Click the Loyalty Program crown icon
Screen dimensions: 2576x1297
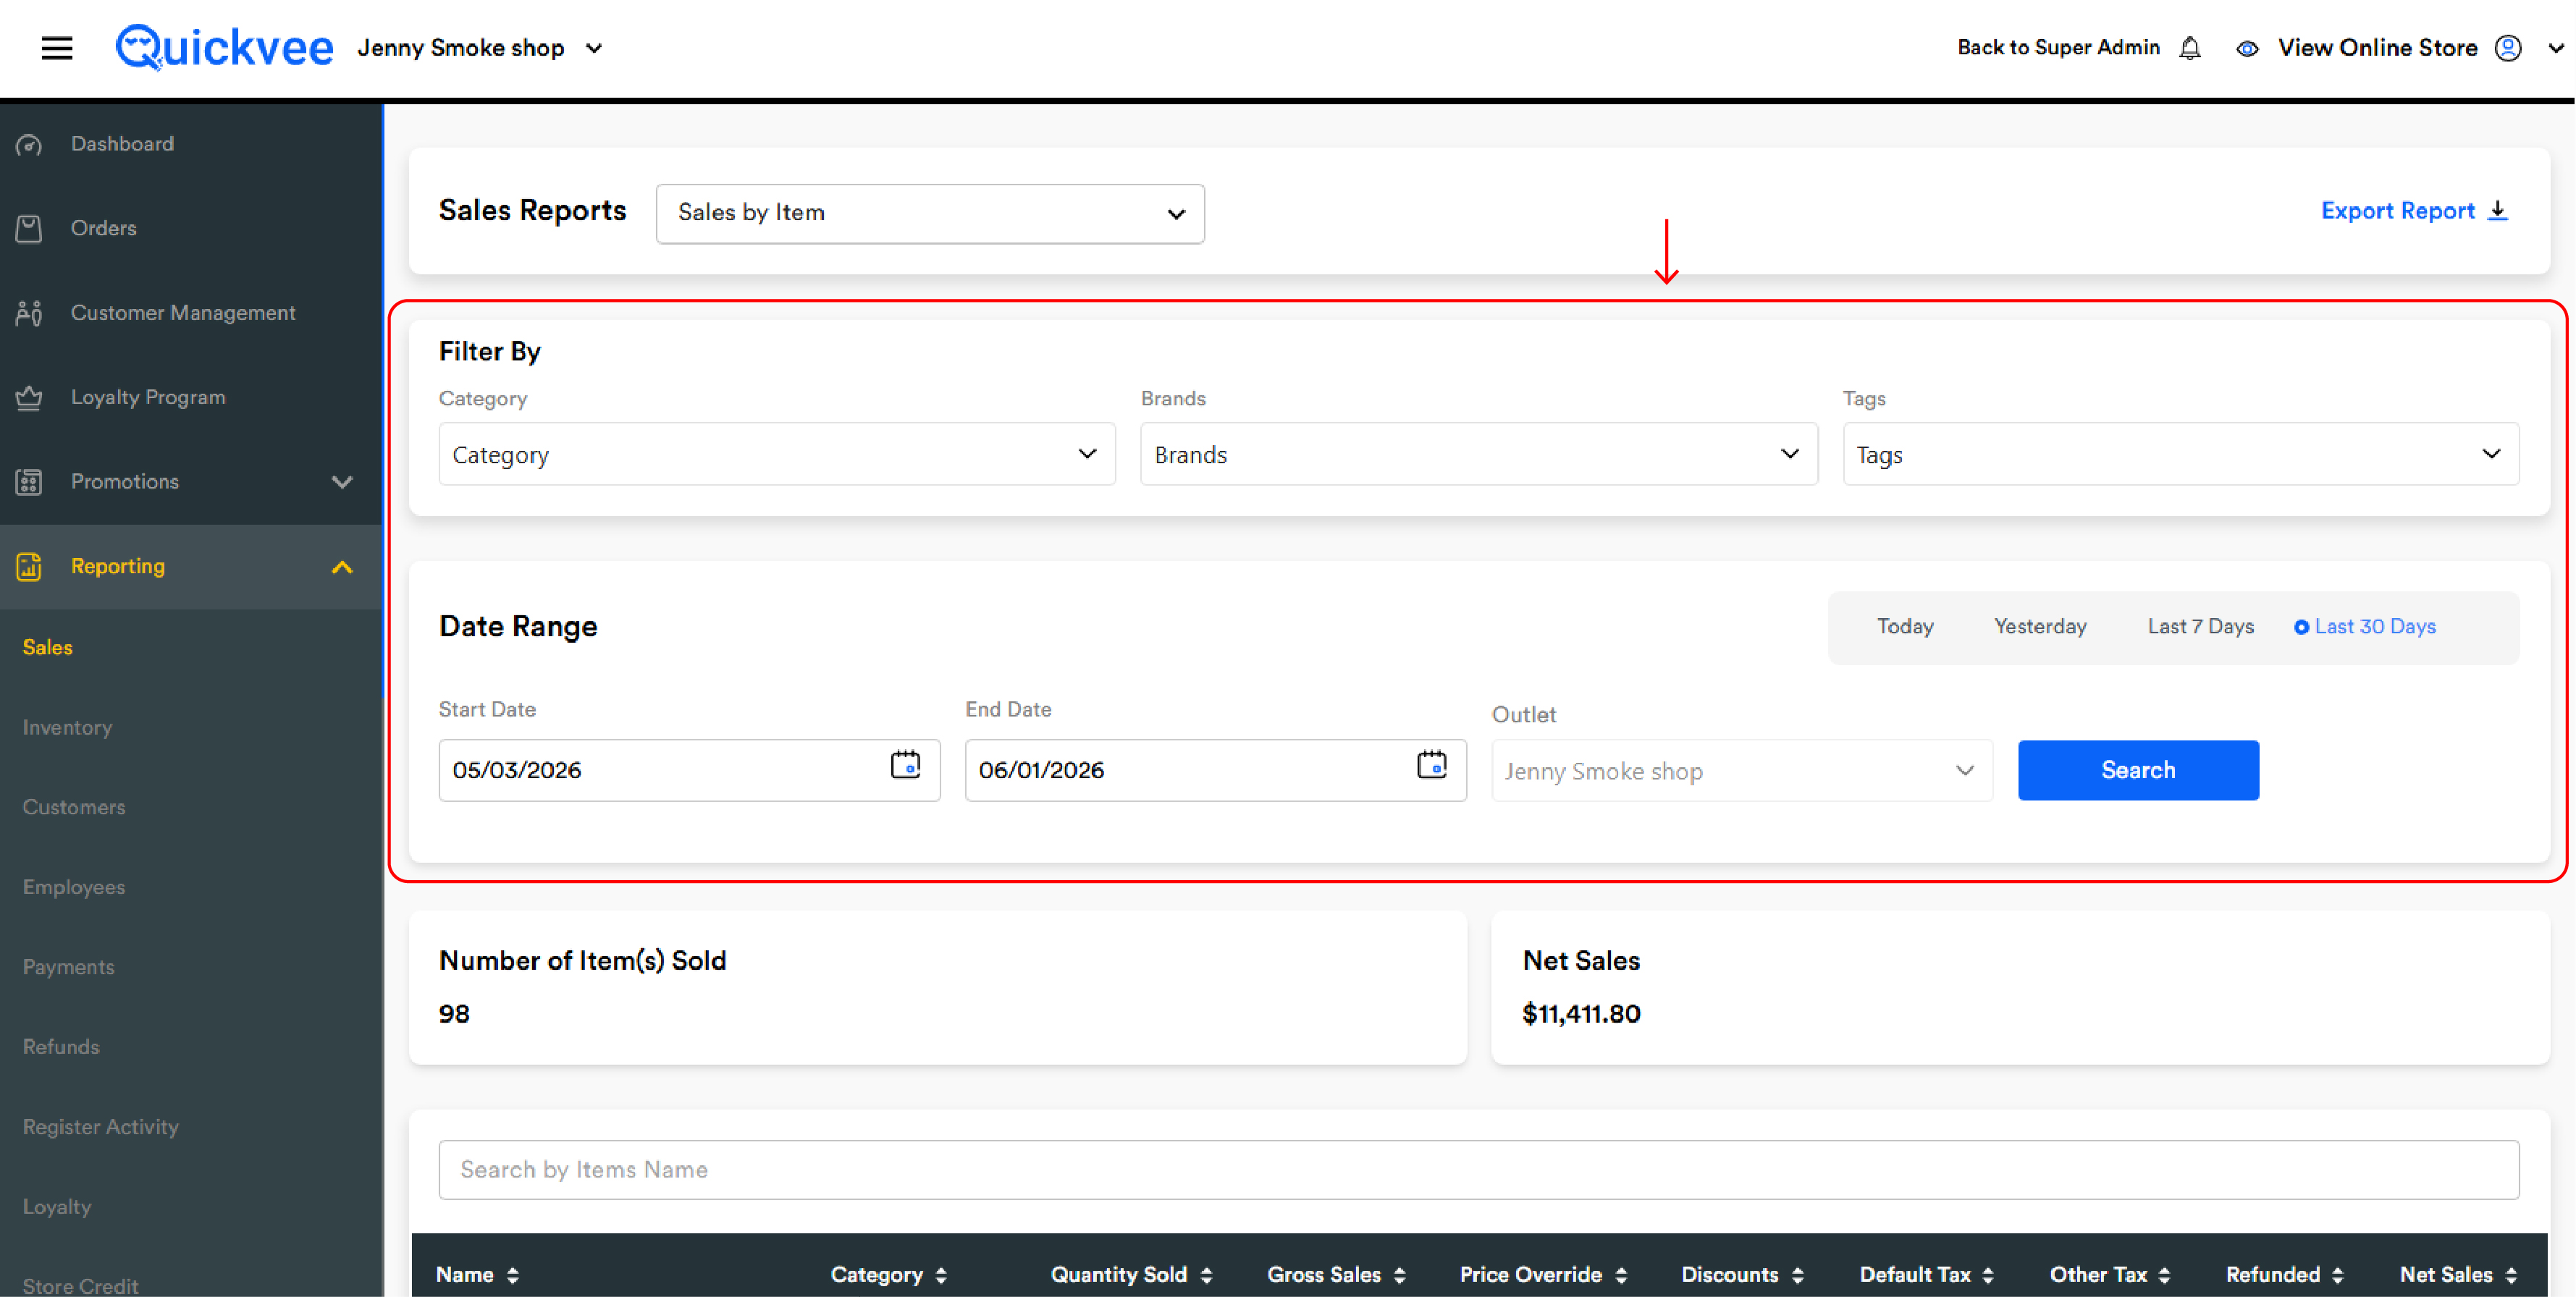(29, 397)
